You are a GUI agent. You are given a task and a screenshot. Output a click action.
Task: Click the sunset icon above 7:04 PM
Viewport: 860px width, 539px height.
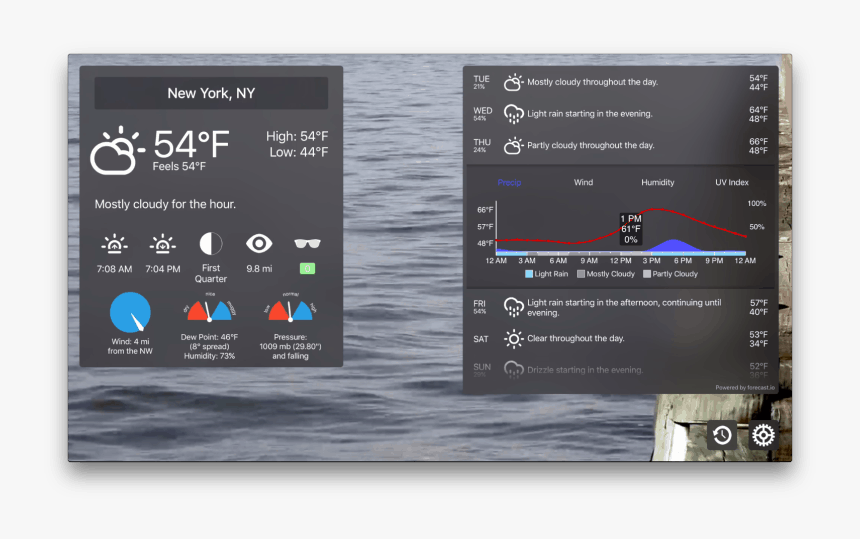[162, 244]
